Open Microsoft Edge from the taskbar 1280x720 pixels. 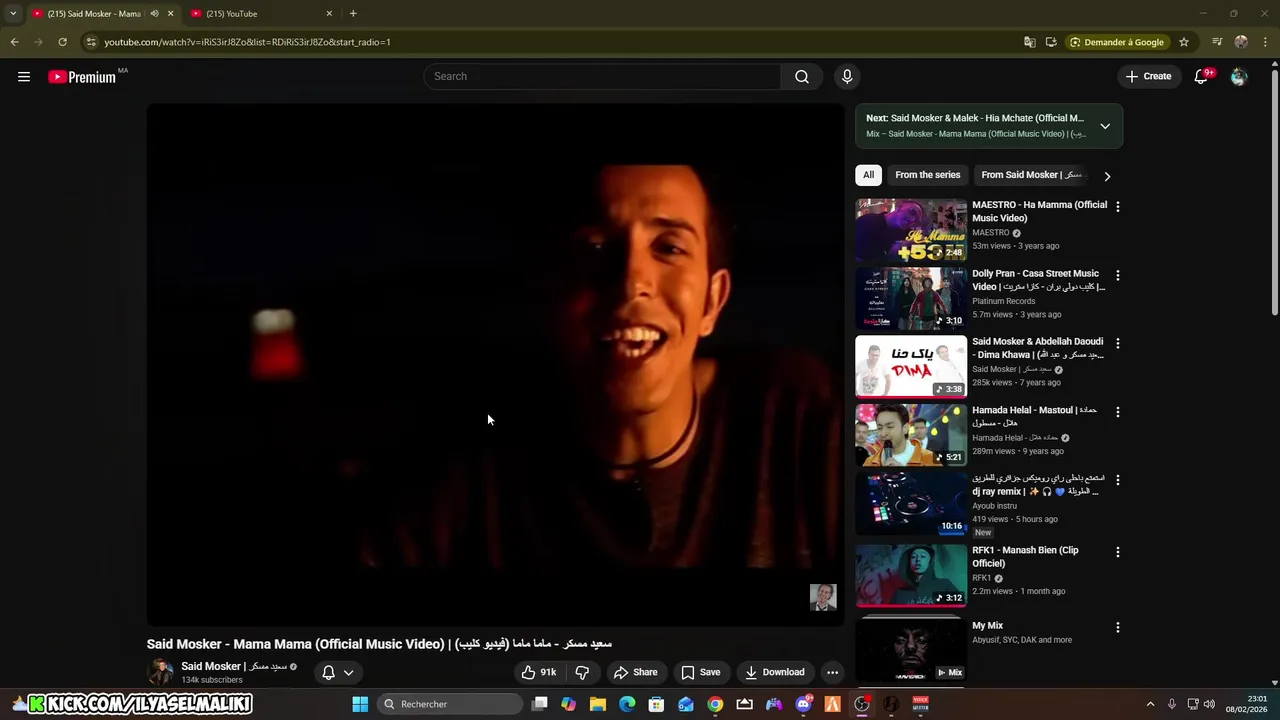coord(627,704)
